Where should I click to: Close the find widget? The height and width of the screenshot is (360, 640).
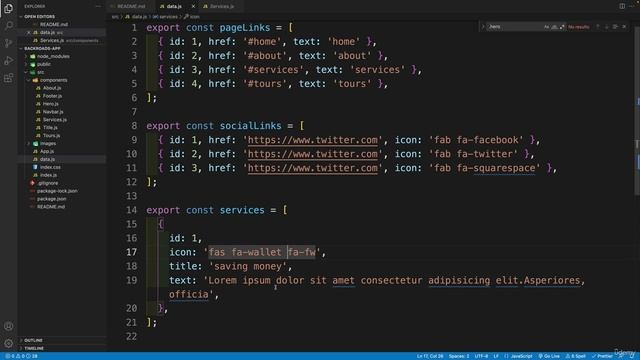click(624, 27)
